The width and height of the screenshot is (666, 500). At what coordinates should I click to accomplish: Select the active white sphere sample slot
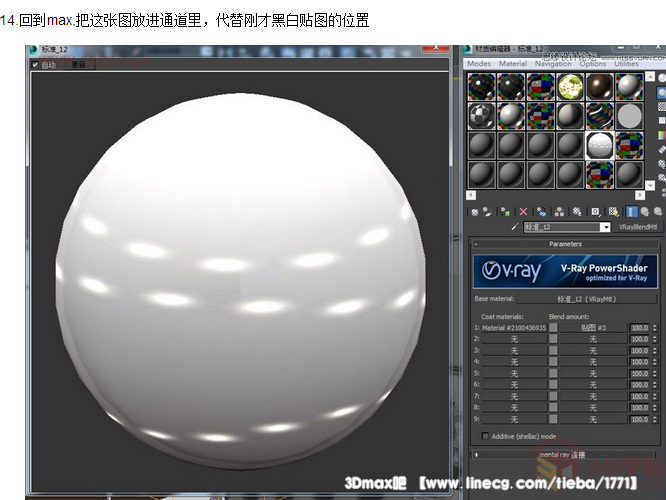click(600, 145)
